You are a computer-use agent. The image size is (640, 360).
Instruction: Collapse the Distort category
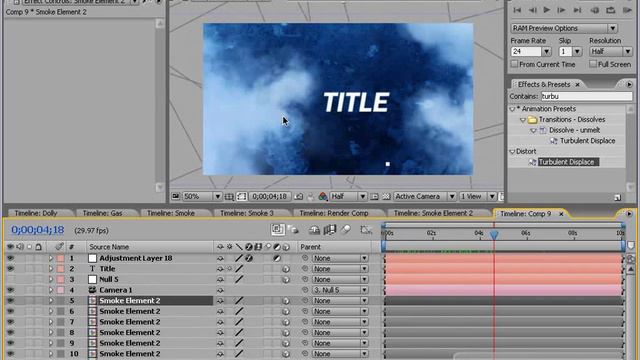click(513, 152)
